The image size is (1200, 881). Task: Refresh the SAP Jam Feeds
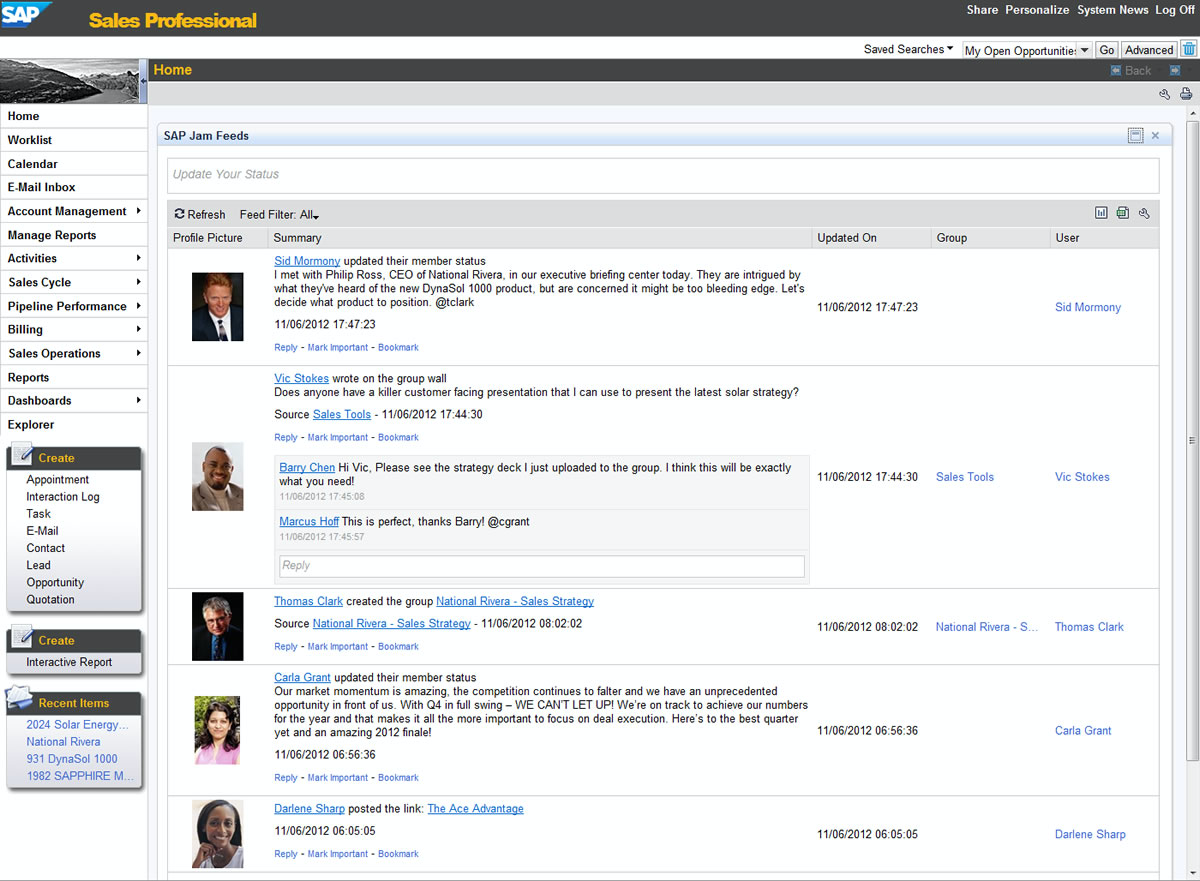click(199, 214)
